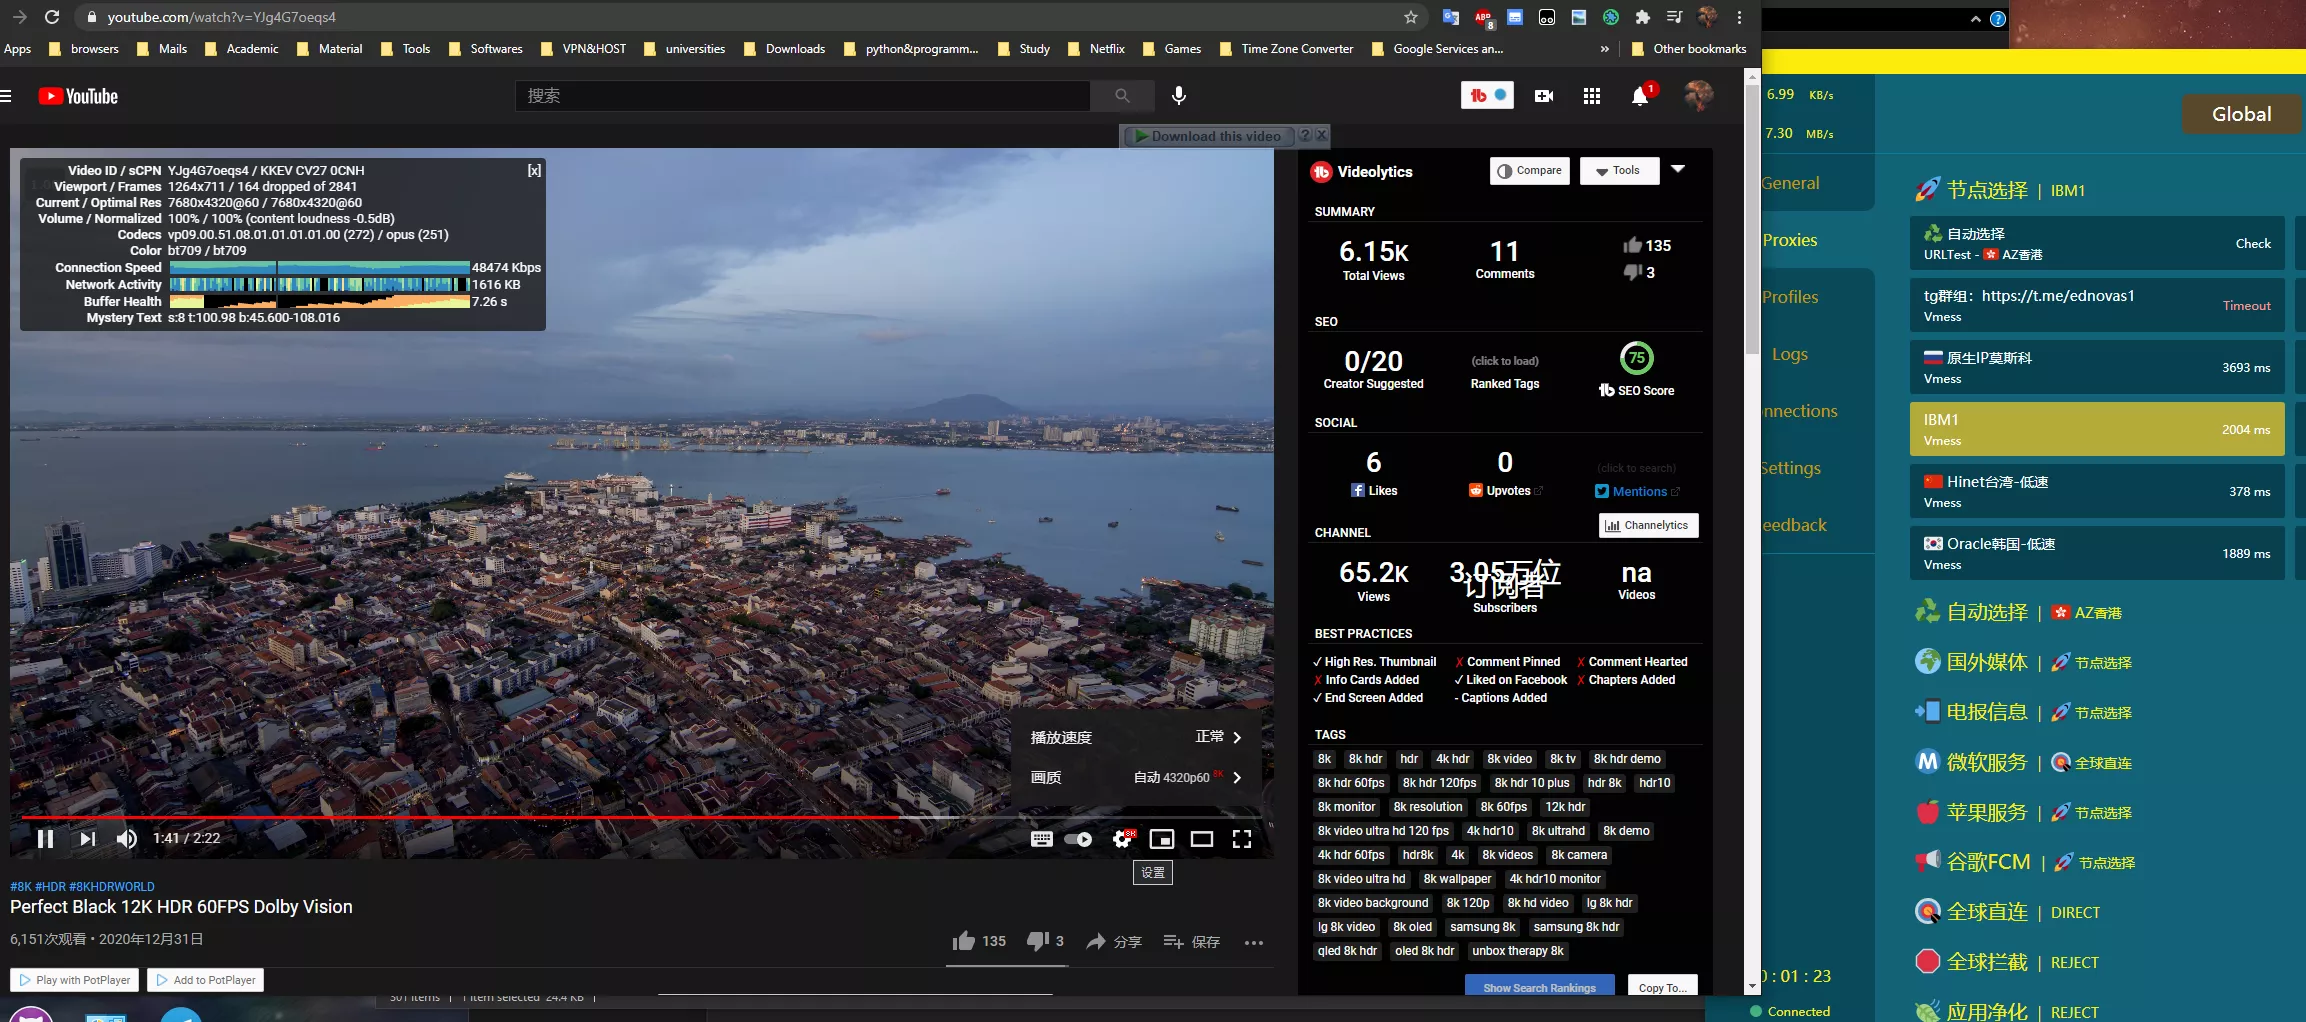The image size is (2306, 1022).
Task: Pause the video with the pause button
Action: click(x=45, y=839)
